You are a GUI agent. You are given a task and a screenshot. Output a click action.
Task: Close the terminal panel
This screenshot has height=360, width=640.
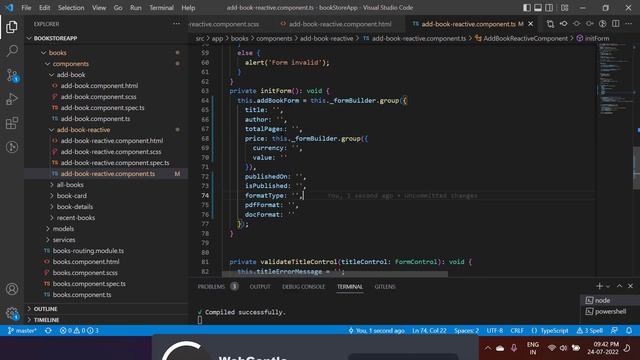[x=630, y=286]
